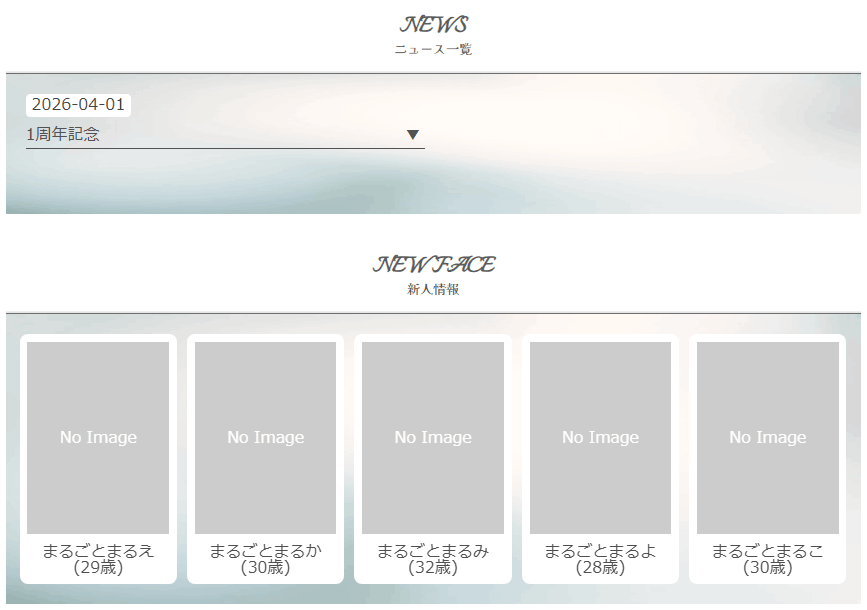Click the 2026-04-01 date badge
This screenshot has height=610, width=867.
[x=78, y=105]
